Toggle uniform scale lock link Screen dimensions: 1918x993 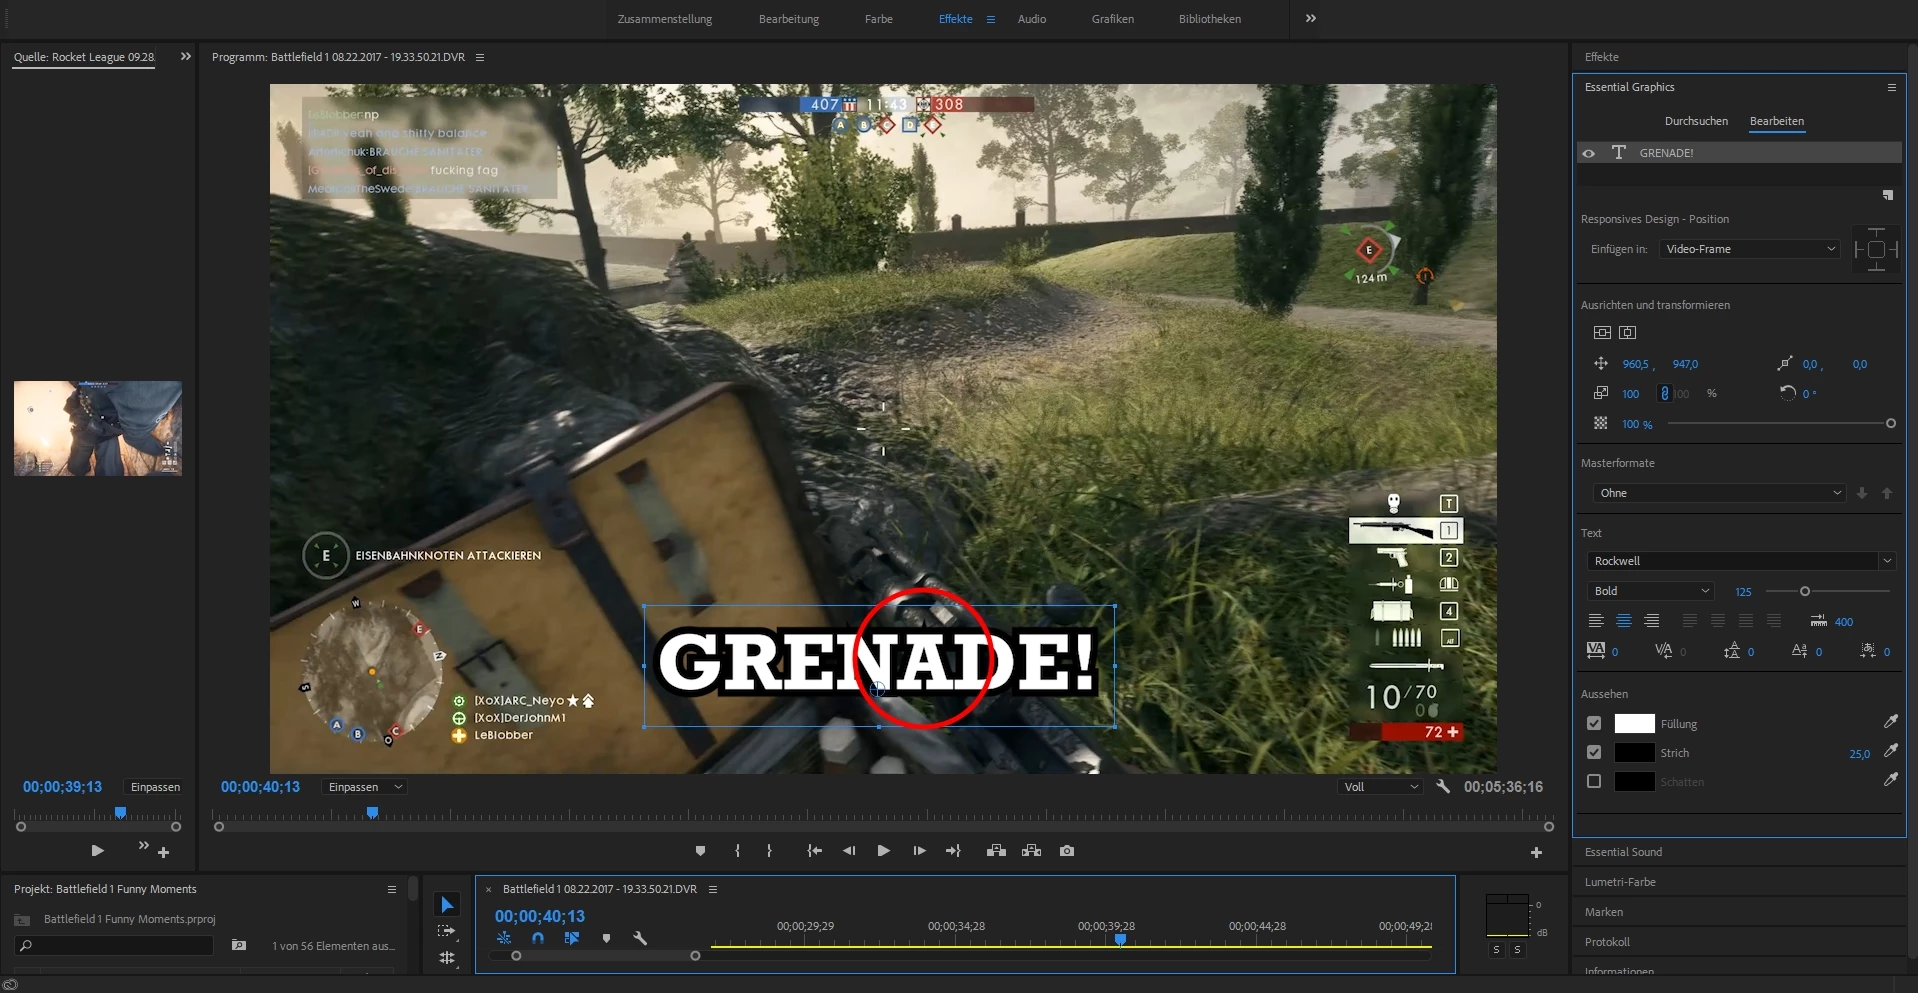pos(1664,393)
